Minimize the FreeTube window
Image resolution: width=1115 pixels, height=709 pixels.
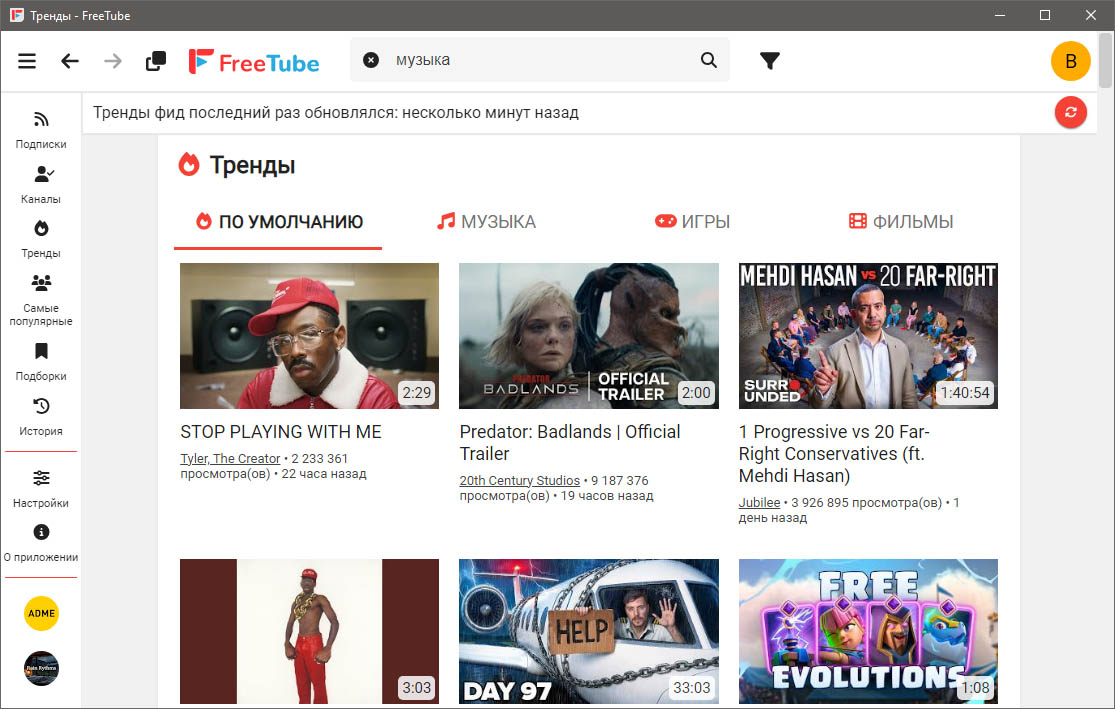click(x=1000, y=15)
